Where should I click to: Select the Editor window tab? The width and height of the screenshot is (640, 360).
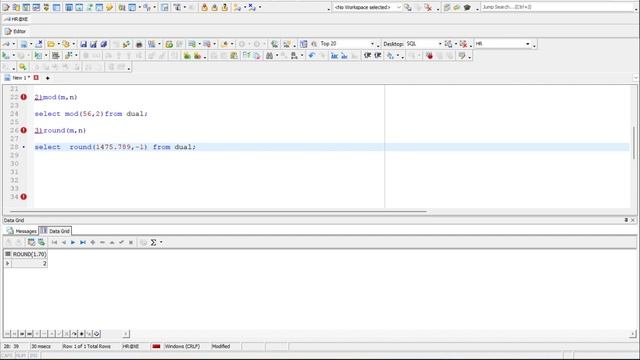15,31
